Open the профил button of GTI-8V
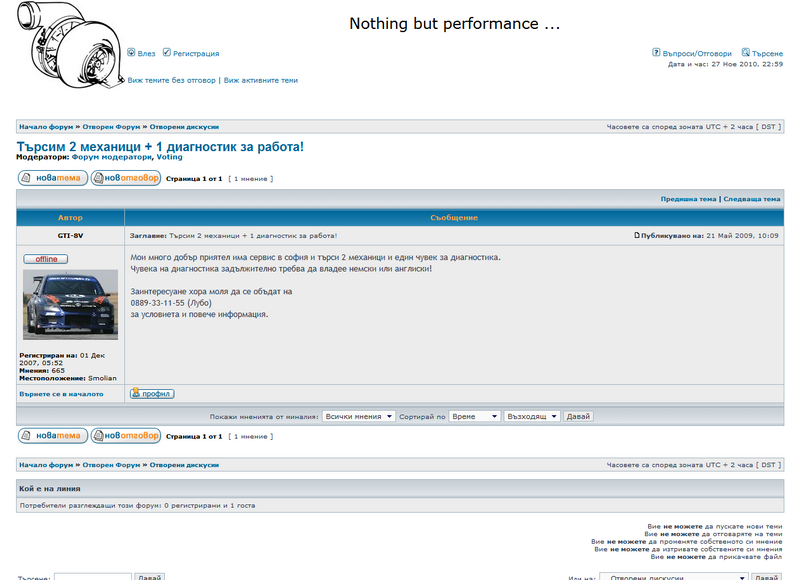 [152, 393]
